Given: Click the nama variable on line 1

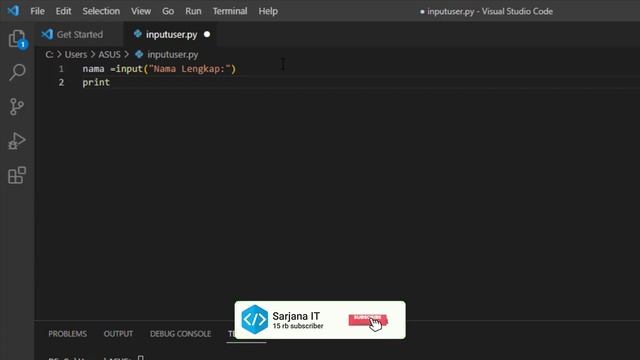Looking at the screenshot, I should (x=93, y=69).
